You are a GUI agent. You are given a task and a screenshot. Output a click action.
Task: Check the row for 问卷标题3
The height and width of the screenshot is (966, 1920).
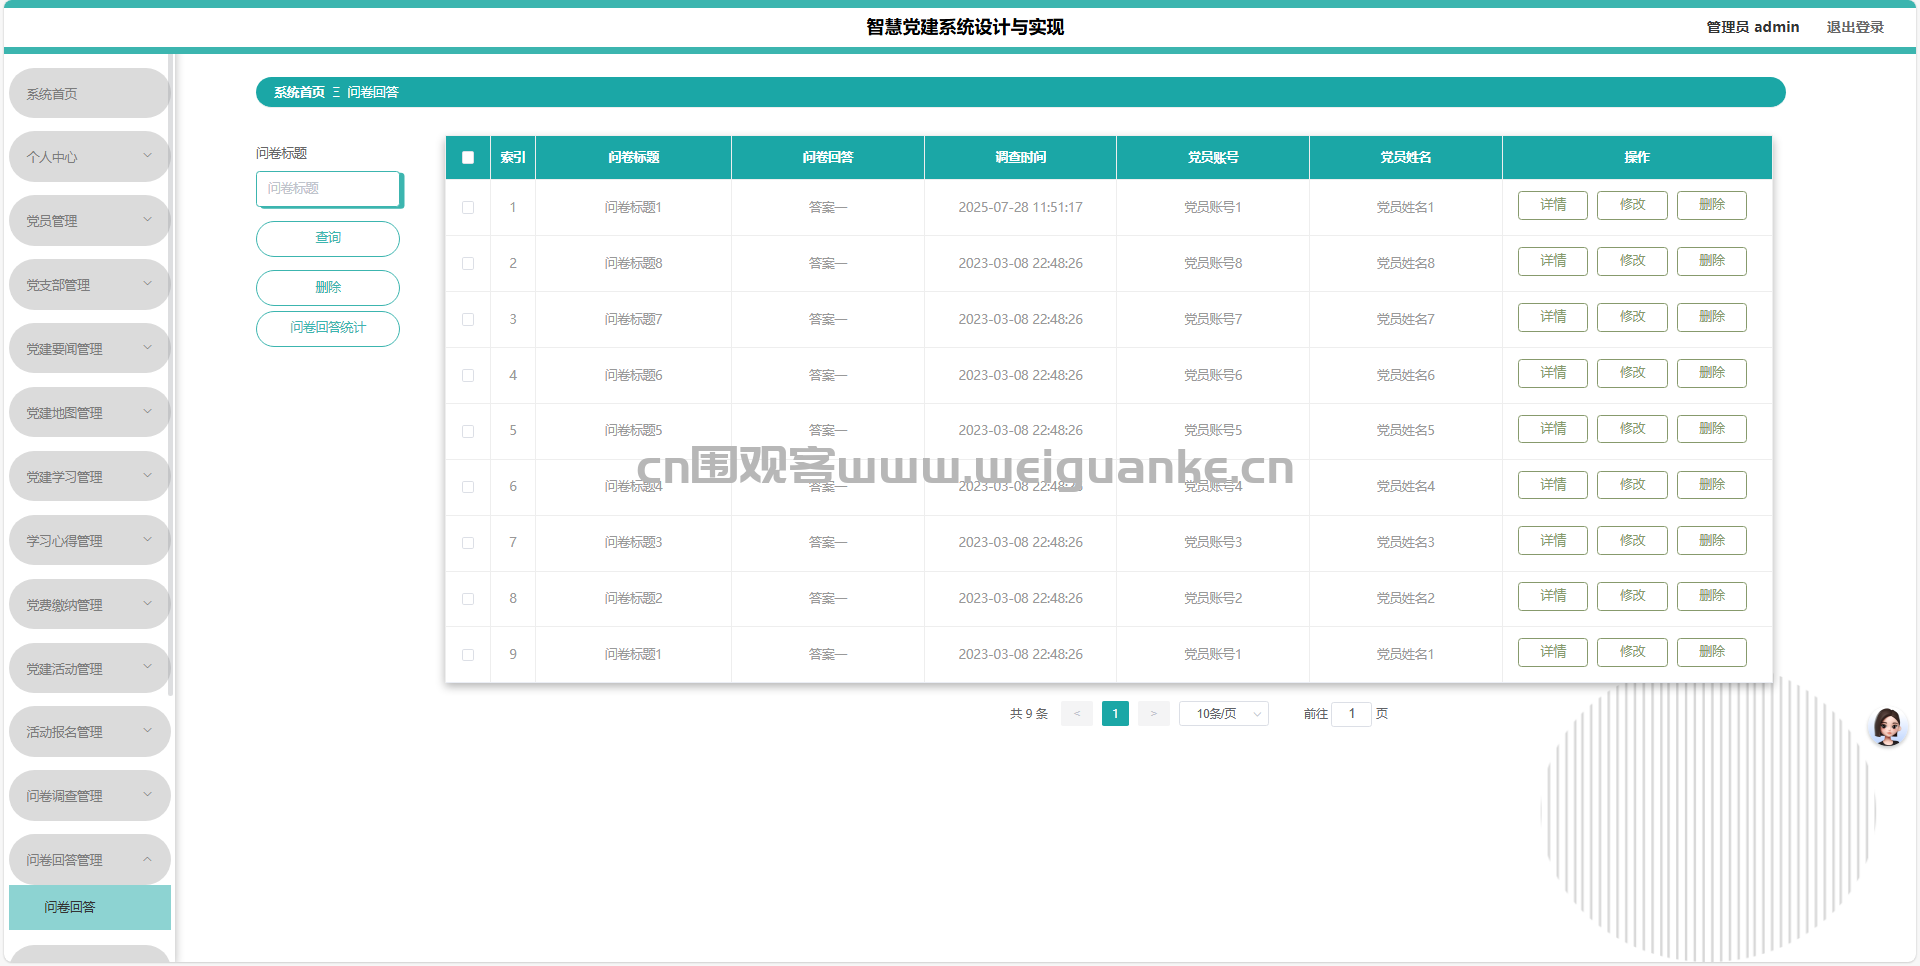point(468,543)
